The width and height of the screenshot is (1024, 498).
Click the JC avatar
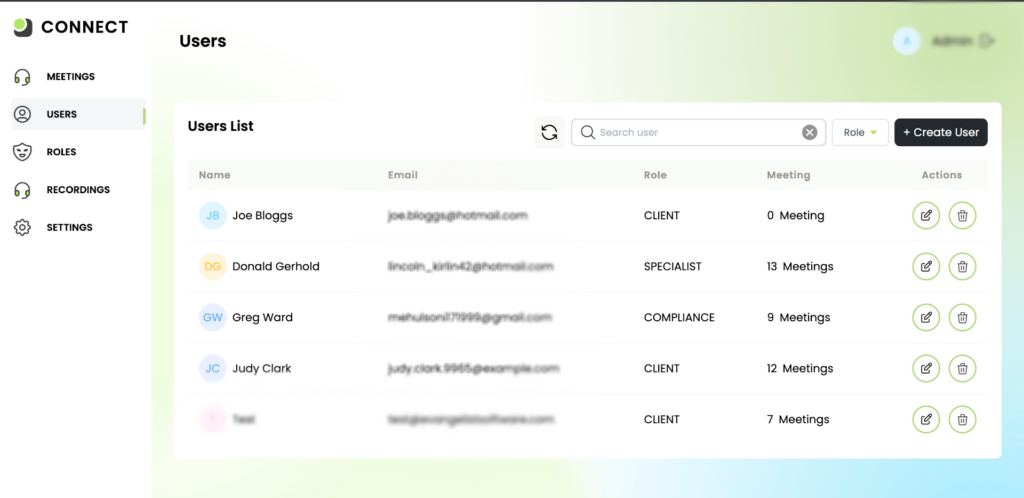click(213, 368)
